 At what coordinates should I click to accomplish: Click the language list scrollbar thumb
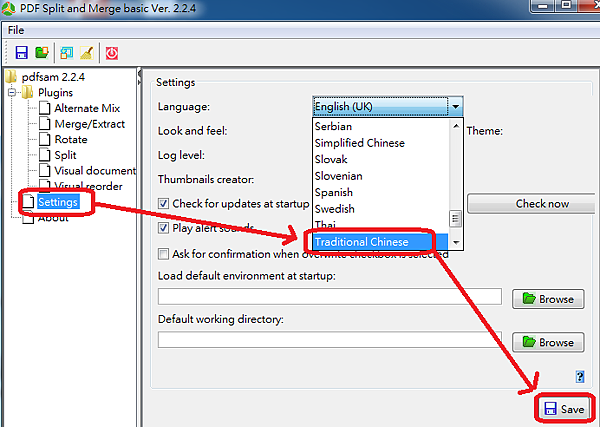click(x=455, y=218)
